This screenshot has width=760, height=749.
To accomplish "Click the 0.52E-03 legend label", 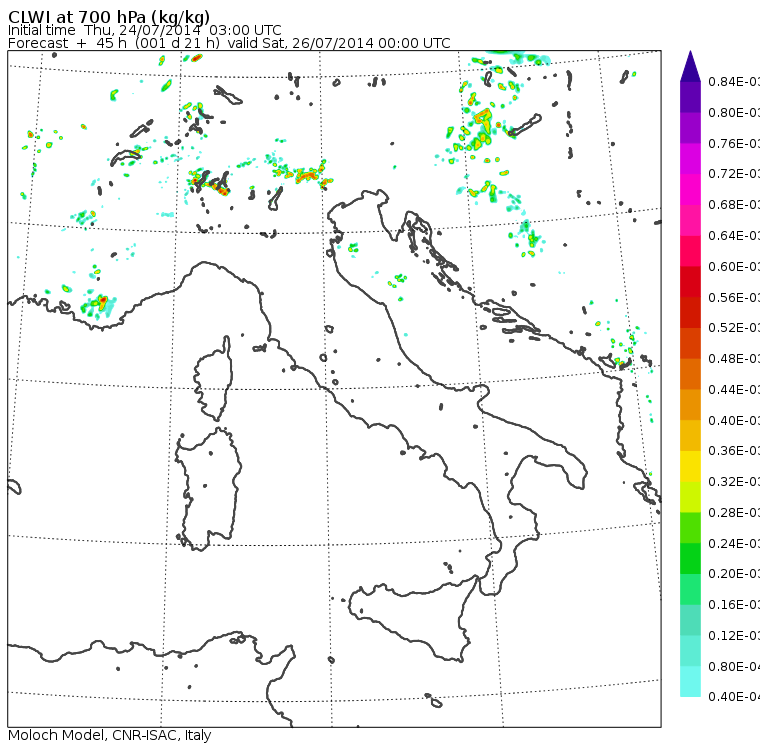I will [734, 328].
